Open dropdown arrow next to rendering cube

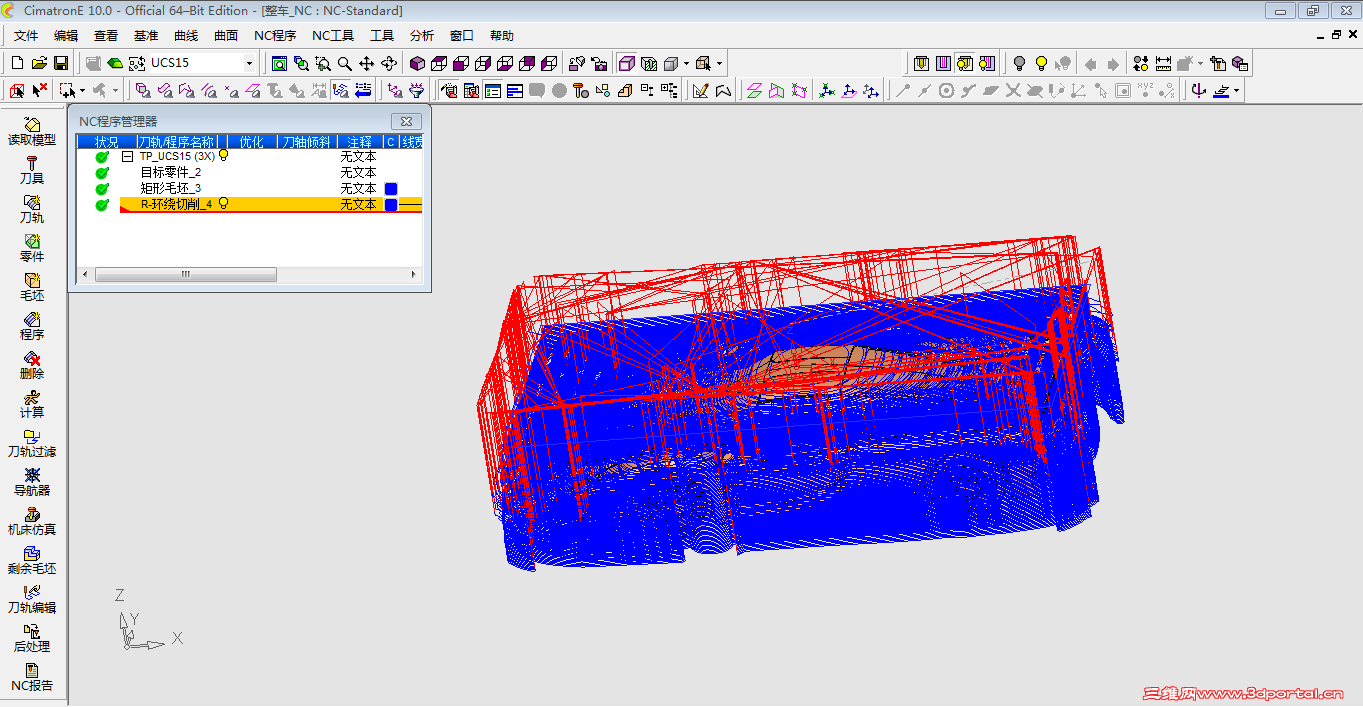686,63
